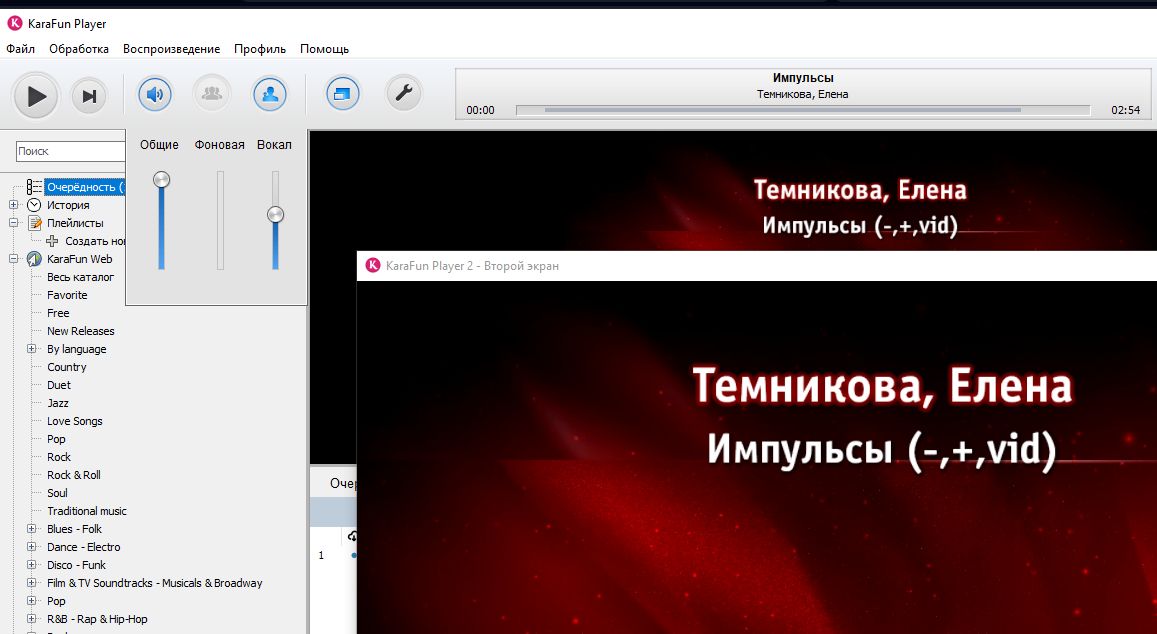Open Весь каталог category
Screen dimensions: 1157x634
click(x=80, y=278)
